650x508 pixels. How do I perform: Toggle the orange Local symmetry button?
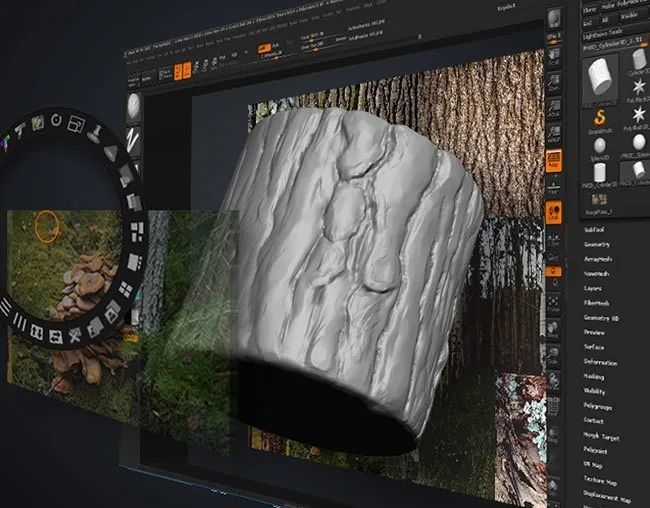tap(554, 212)
